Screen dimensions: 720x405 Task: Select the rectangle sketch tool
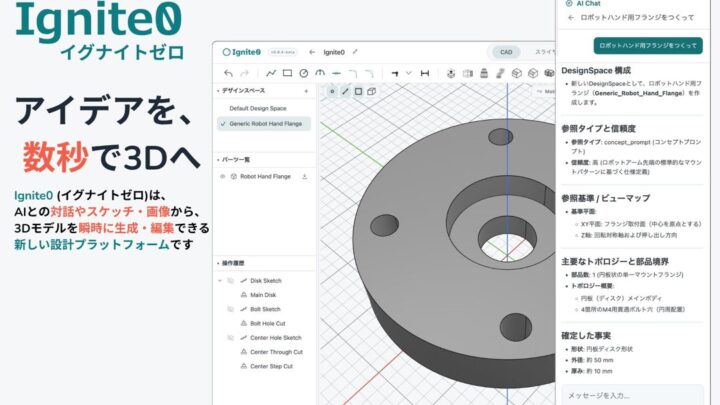(x=287, y=73)
